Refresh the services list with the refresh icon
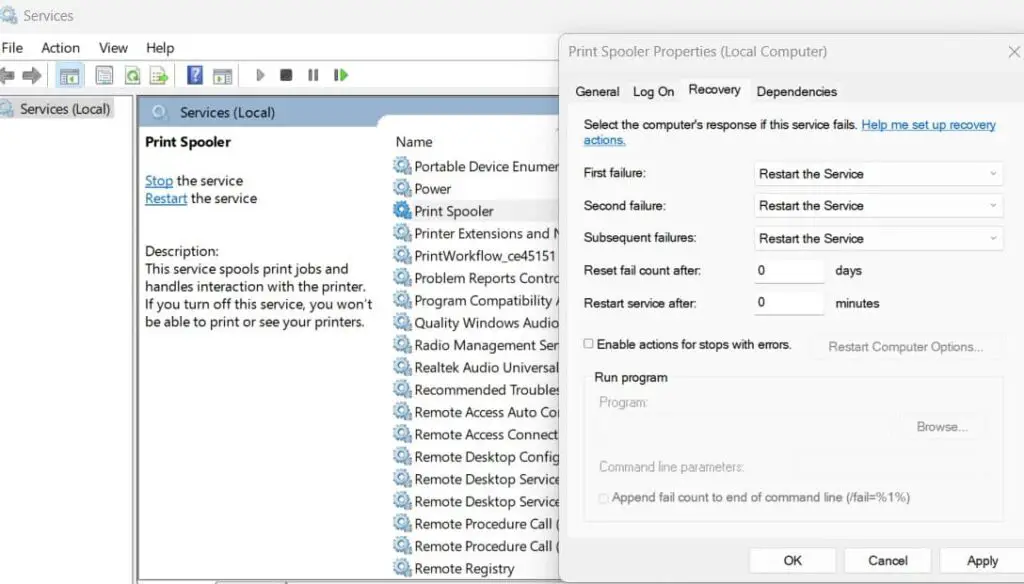 coord(132,74)
